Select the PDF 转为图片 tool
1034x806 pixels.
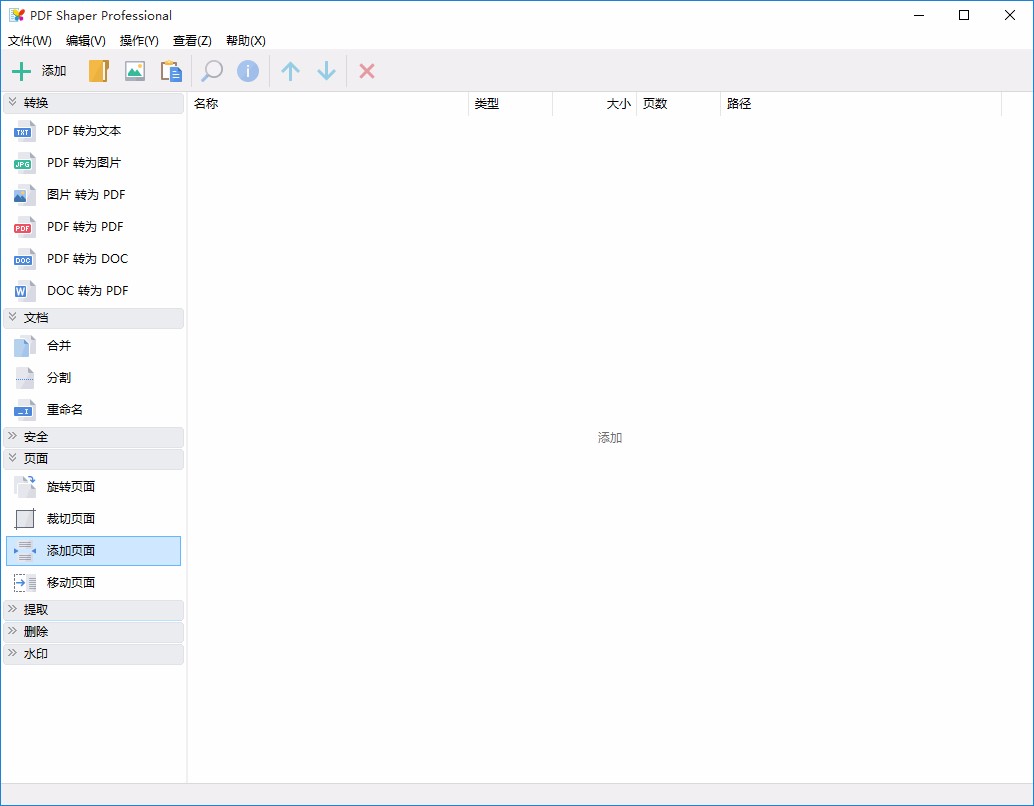pos(83,162)
